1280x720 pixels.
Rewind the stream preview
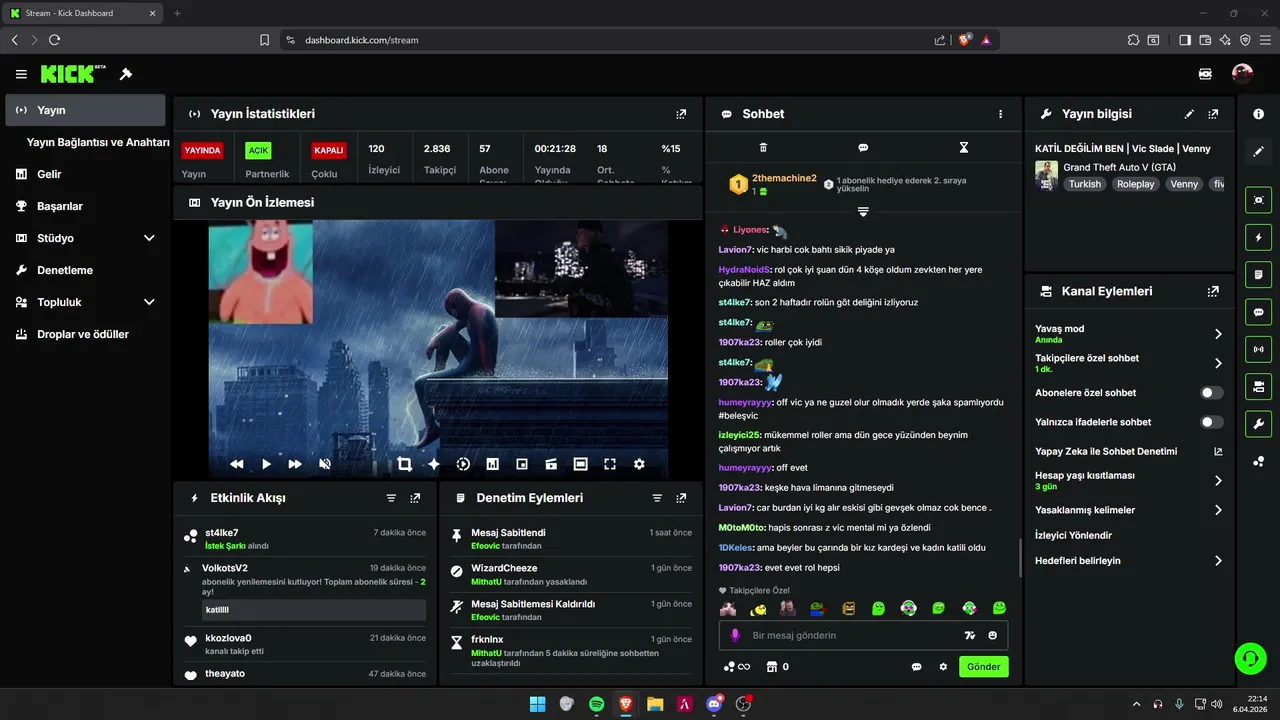[x=237, y=464]
